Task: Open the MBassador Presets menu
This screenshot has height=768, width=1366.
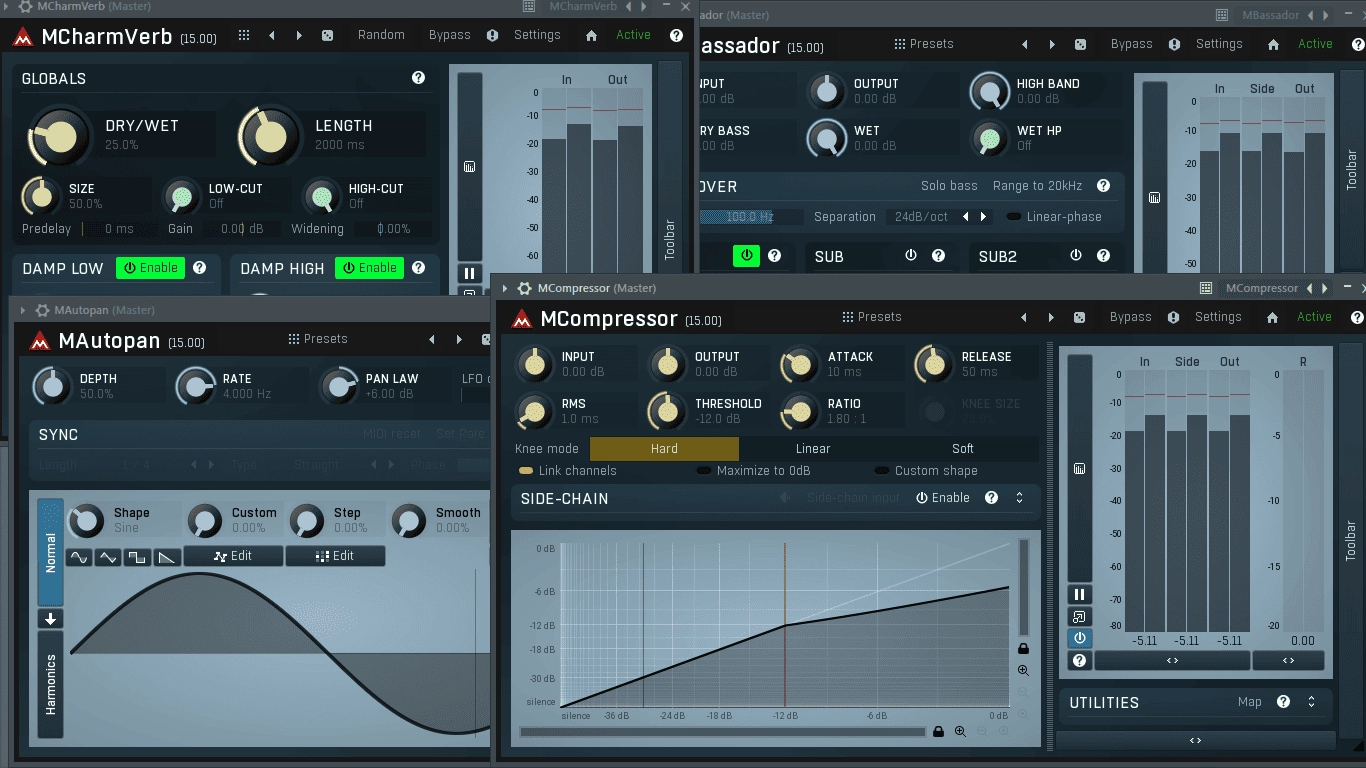Action: click(x=924, y=44)
